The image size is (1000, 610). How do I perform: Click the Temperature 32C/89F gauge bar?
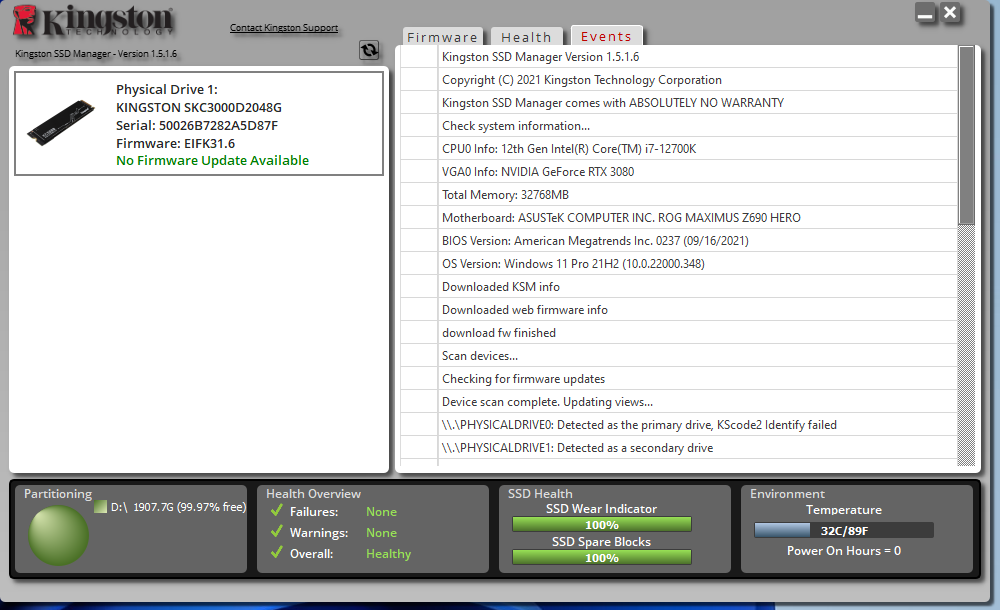tap(843, 530)
